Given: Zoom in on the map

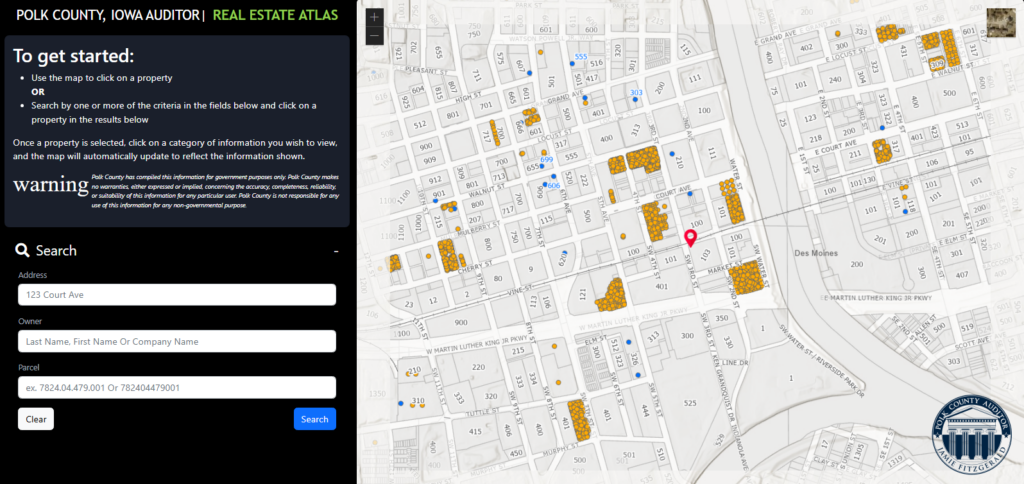Looking at the screenshot, I should pyautogui.click(x=374, y=17).
